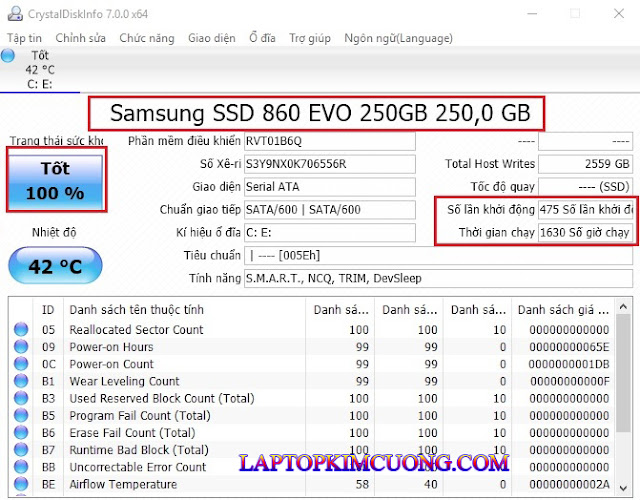The width and height of the screenshot is (640, 500).
Task: Click the status orb for Uncorrectable Error Count
Action: point(21,467)
